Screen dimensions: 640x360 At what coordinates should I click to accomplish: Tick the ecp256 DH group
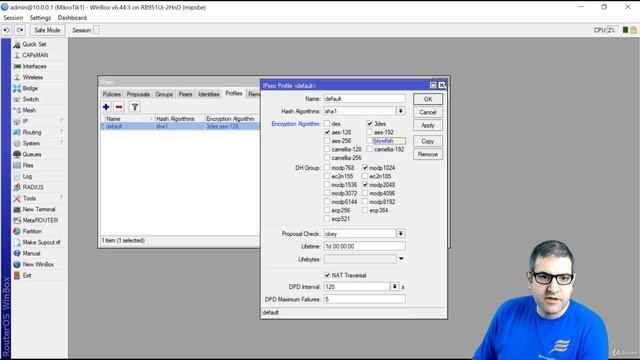(x=327, y=210)
